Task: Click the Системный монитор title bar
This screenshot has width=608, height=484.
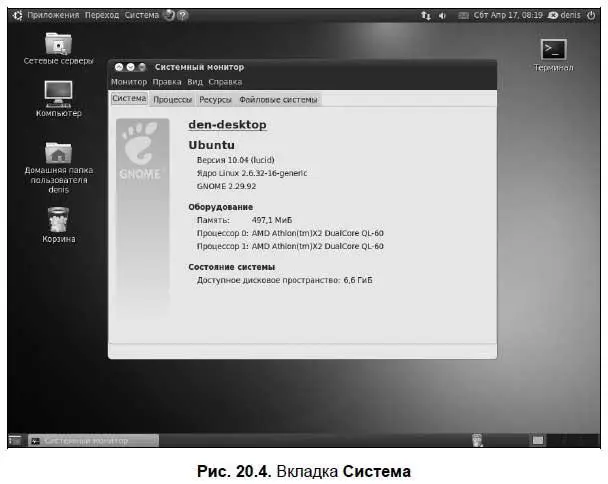Action: coord(302,67)
